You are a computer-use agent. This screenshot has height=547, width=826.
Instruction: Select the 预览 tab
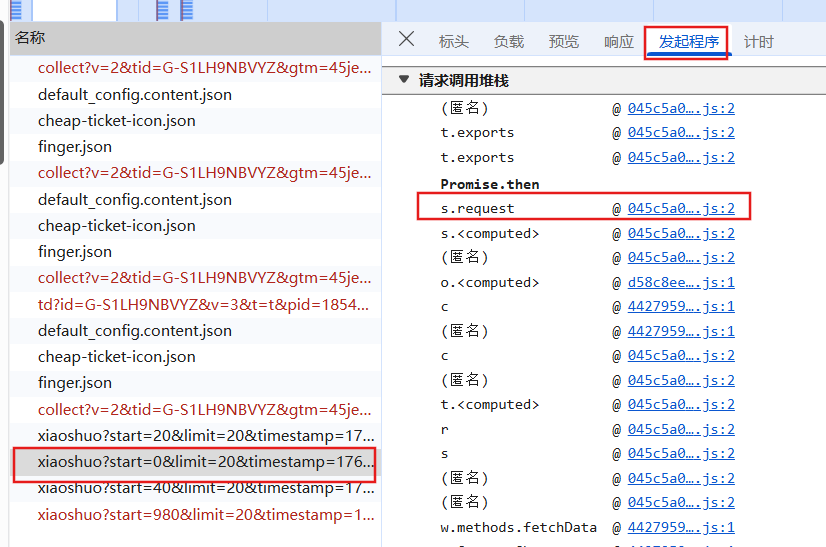563,42
